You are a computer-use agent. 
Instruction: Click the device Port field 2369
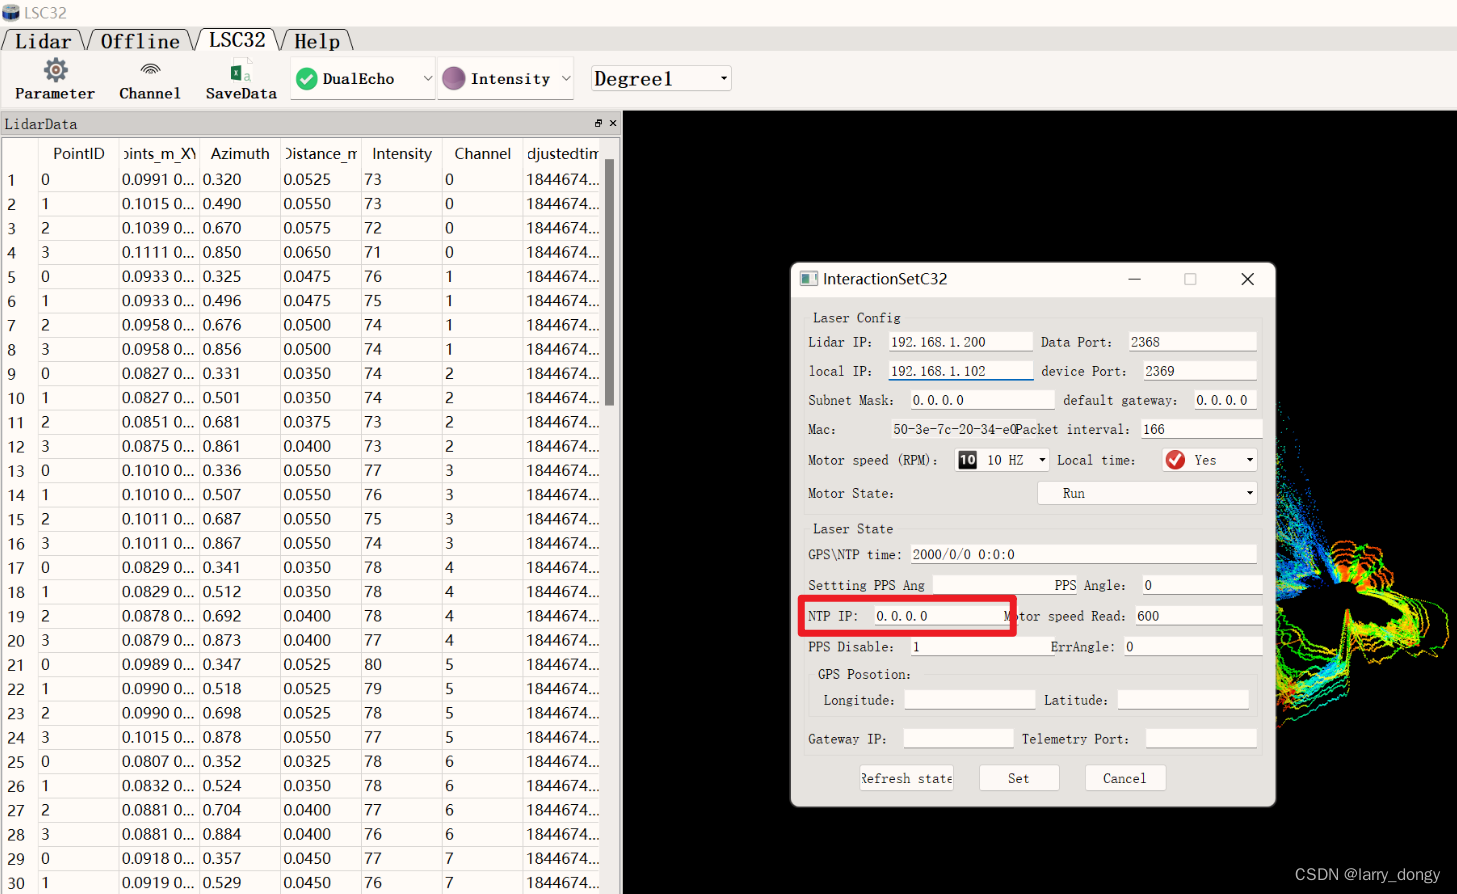(x=1200, y=371)
